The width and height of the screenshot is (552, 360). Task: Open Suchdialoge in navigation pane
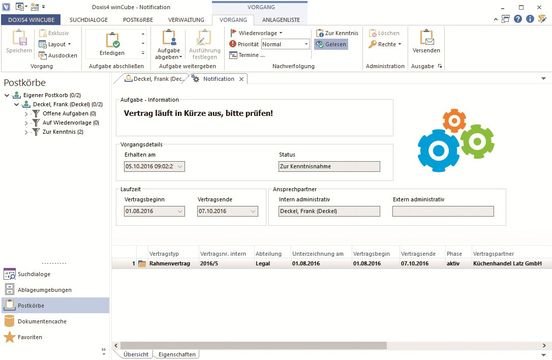coord(55,274)
